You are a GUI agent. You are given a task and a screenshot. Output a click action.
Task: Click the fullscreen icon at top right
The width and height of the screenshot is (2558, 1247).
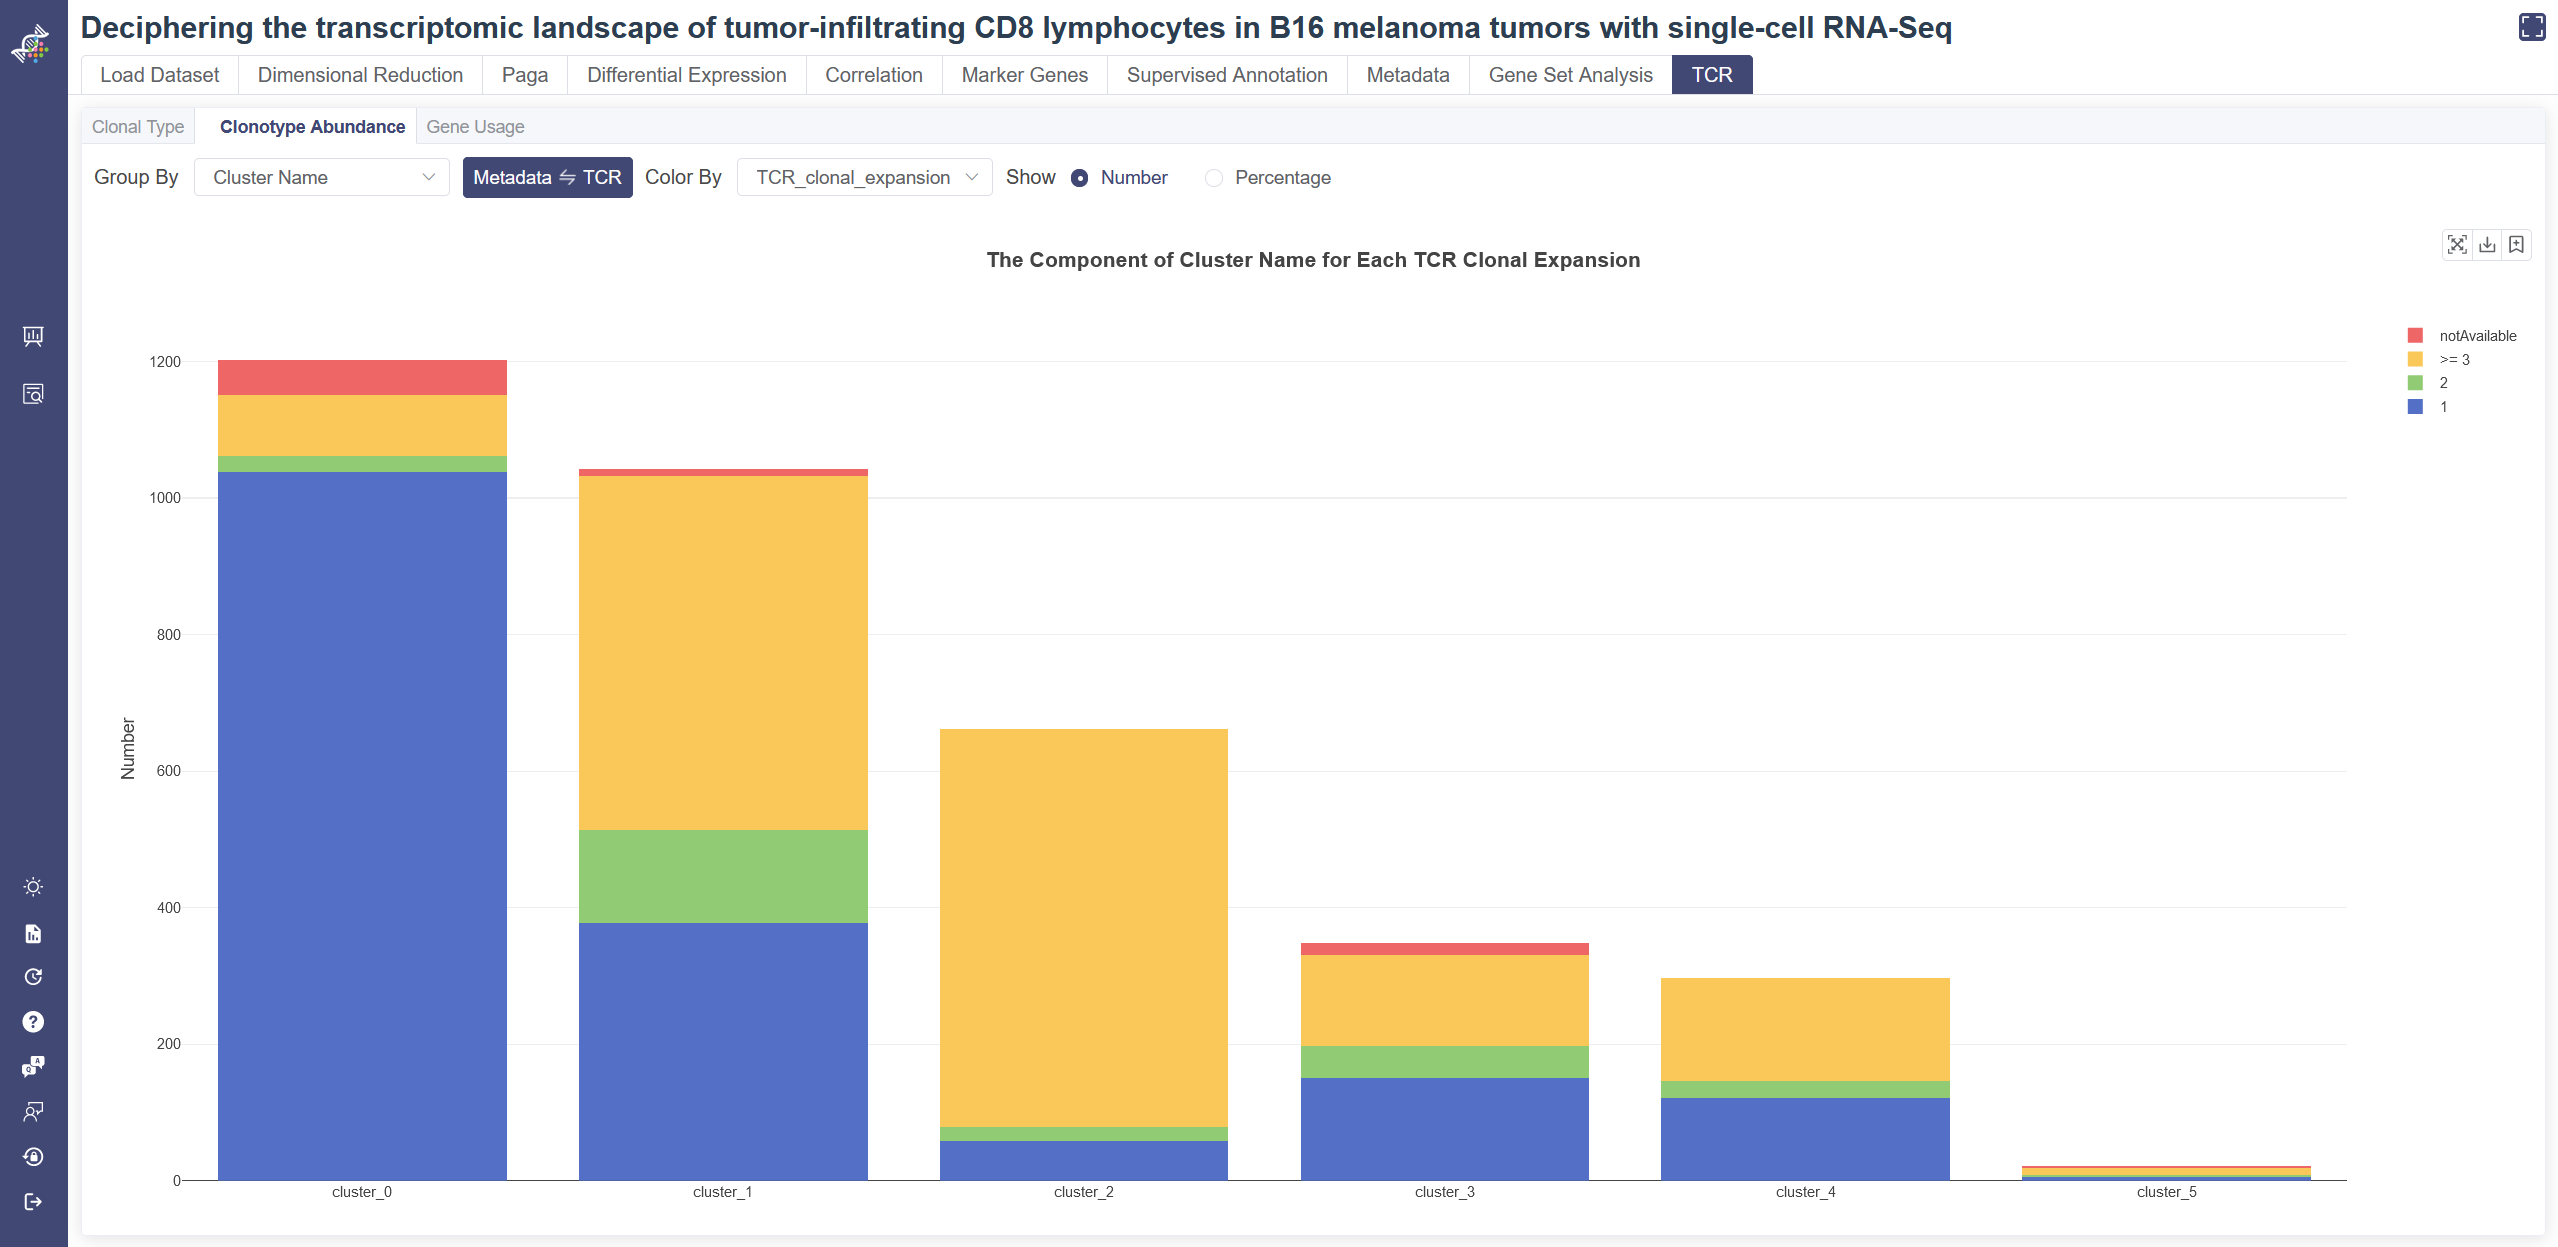2531,27
